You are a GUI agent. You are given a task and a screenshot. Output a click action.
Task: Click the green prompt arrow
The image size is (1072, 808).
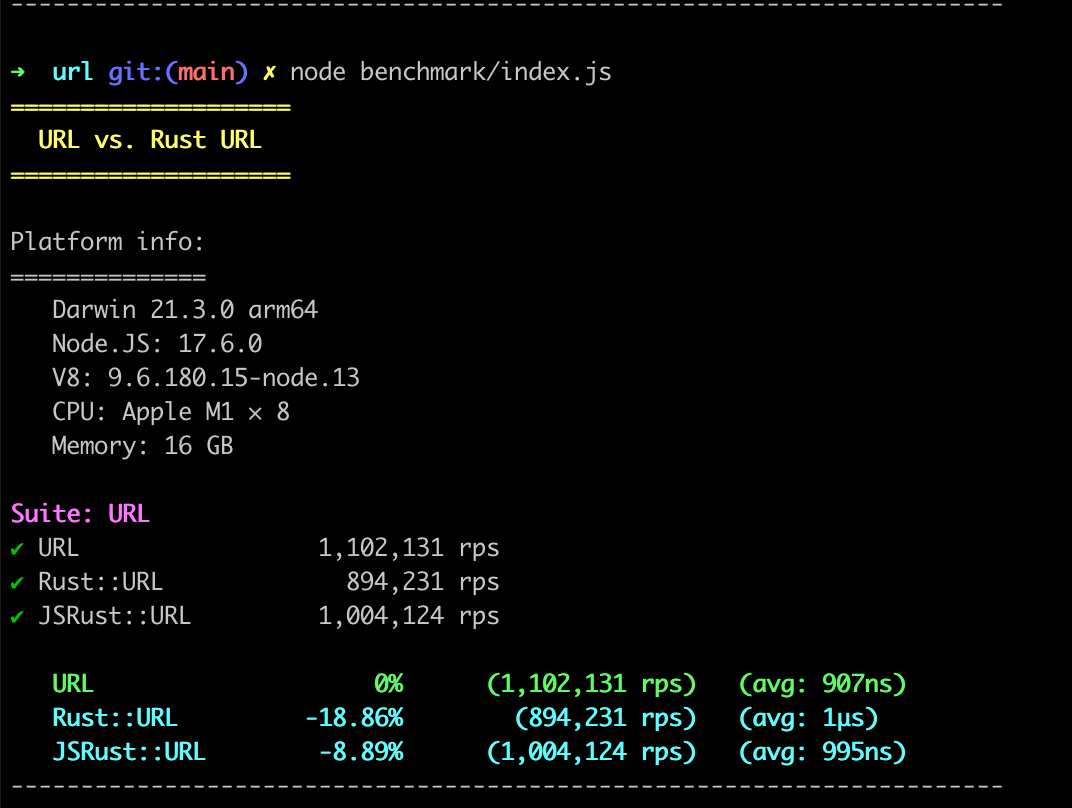[18, 72]
